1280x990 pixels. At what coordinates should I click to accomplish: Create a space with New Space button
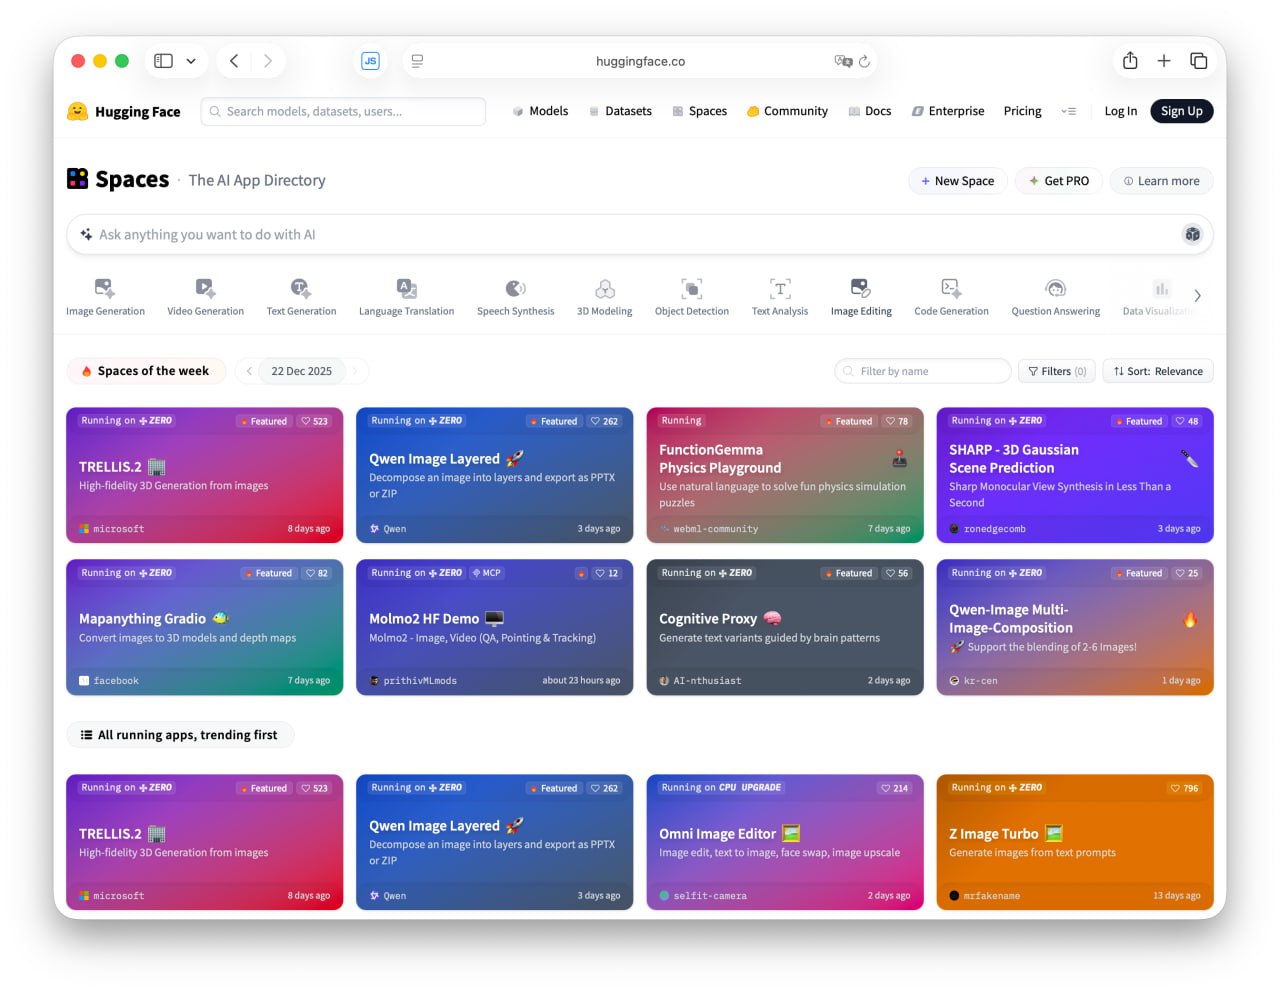pyautogui.click(x=957, y=181)
